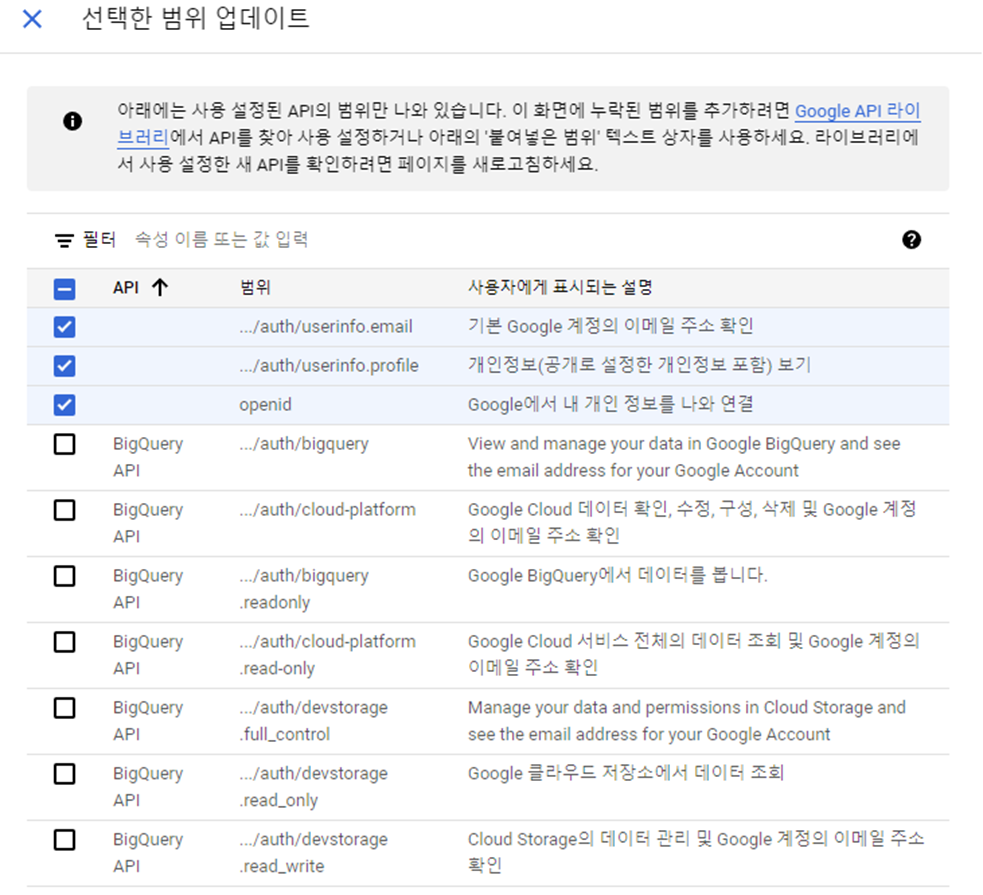Focus the filter input 속성 이름 또는 값 입력

(221, 239)
